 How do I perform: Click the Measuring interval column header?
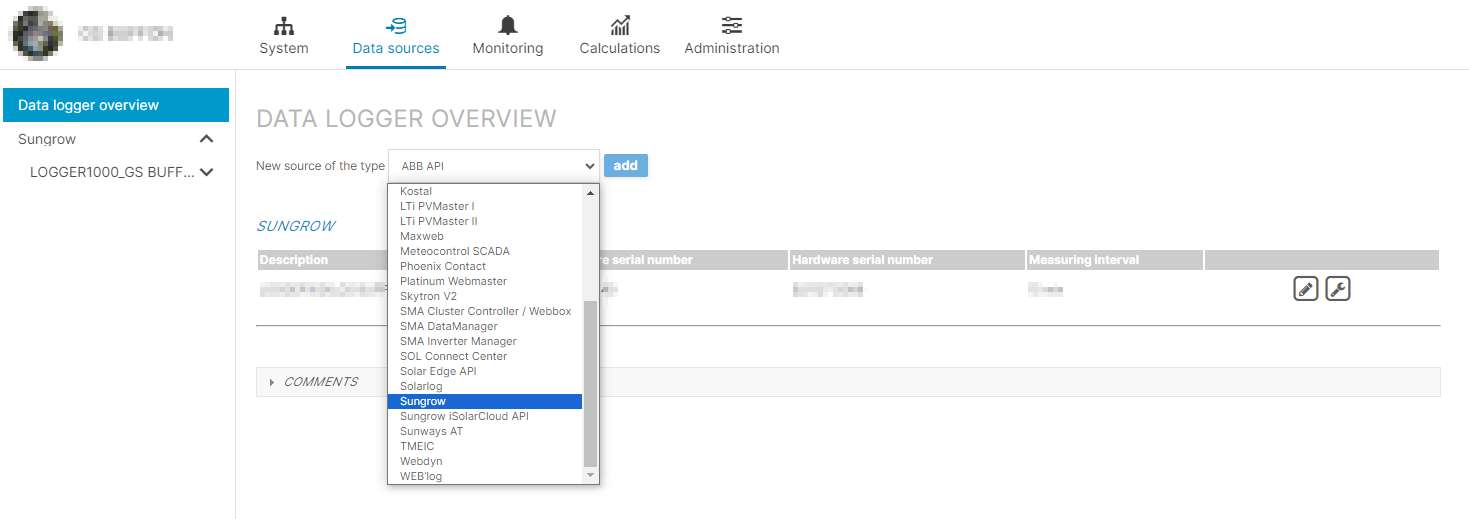(x=1114, y=260)
